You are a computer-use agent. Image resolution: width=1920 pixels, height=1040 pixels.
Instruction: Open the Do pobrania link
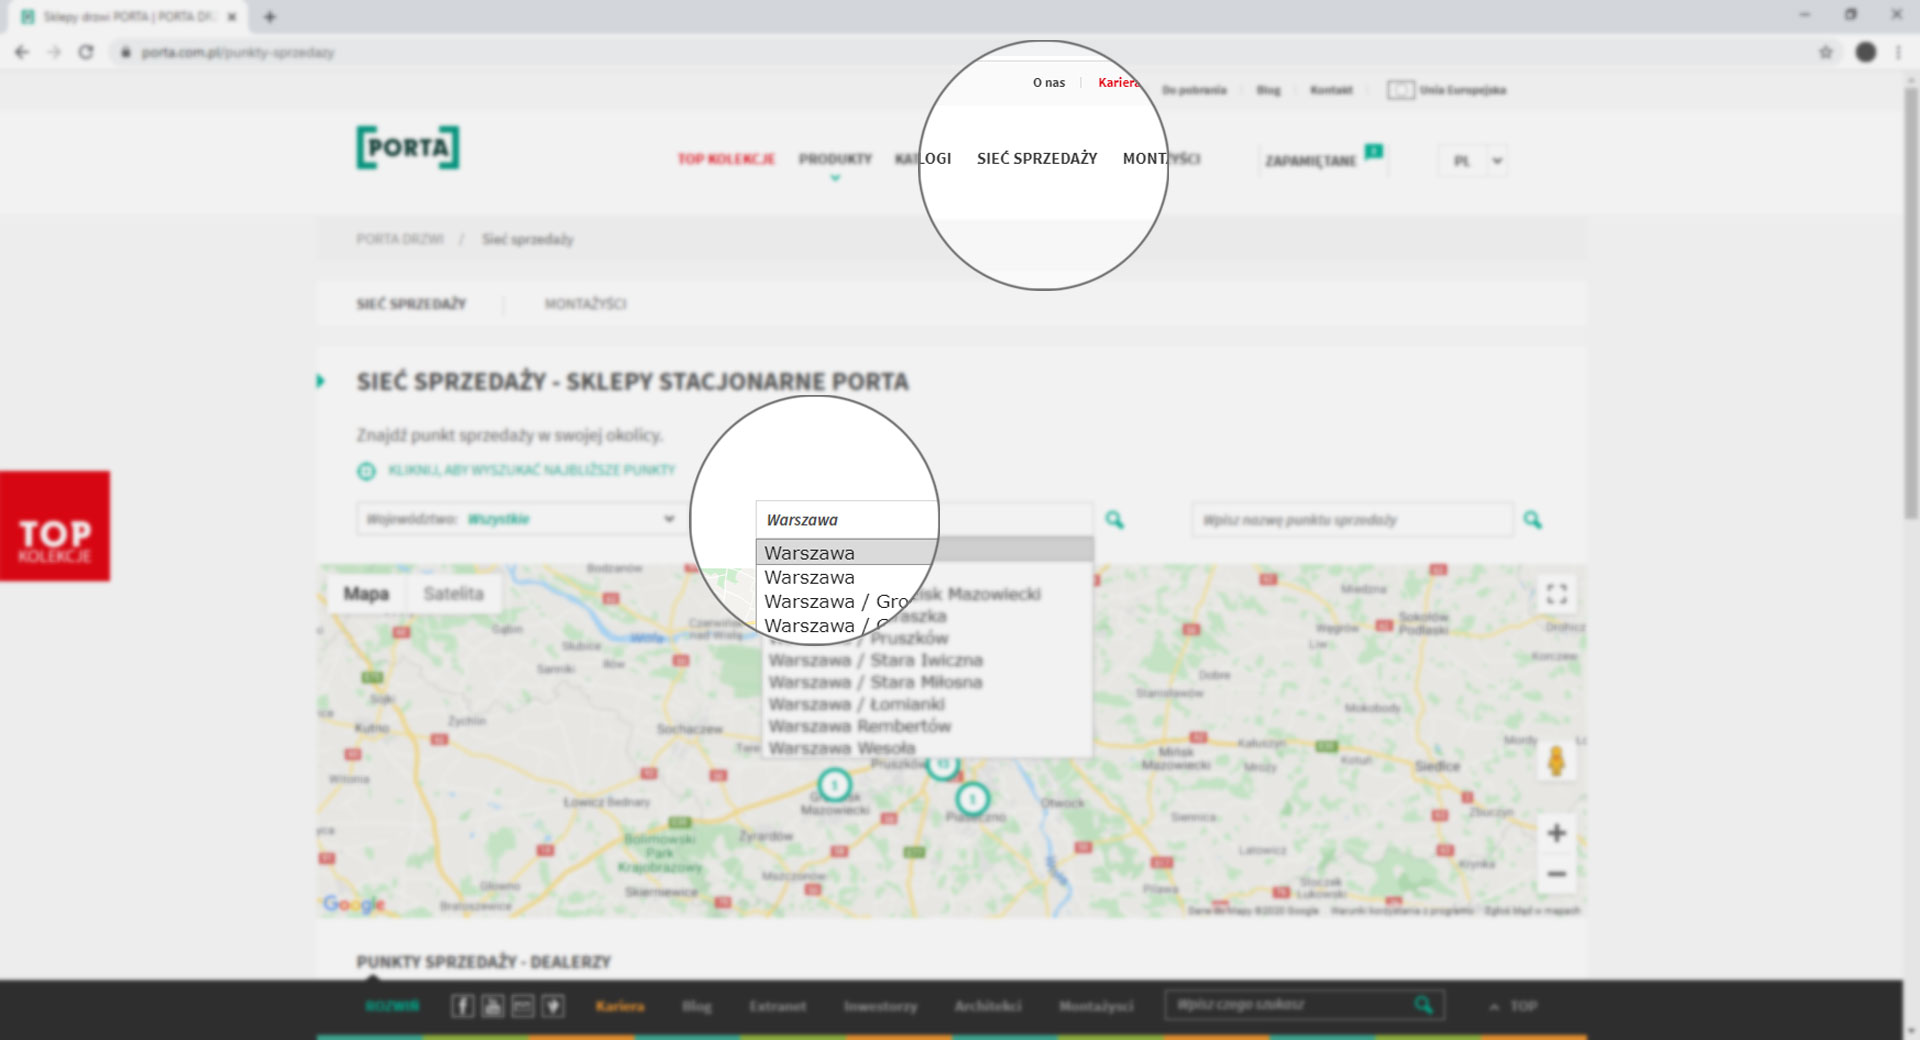point(1194,90)
